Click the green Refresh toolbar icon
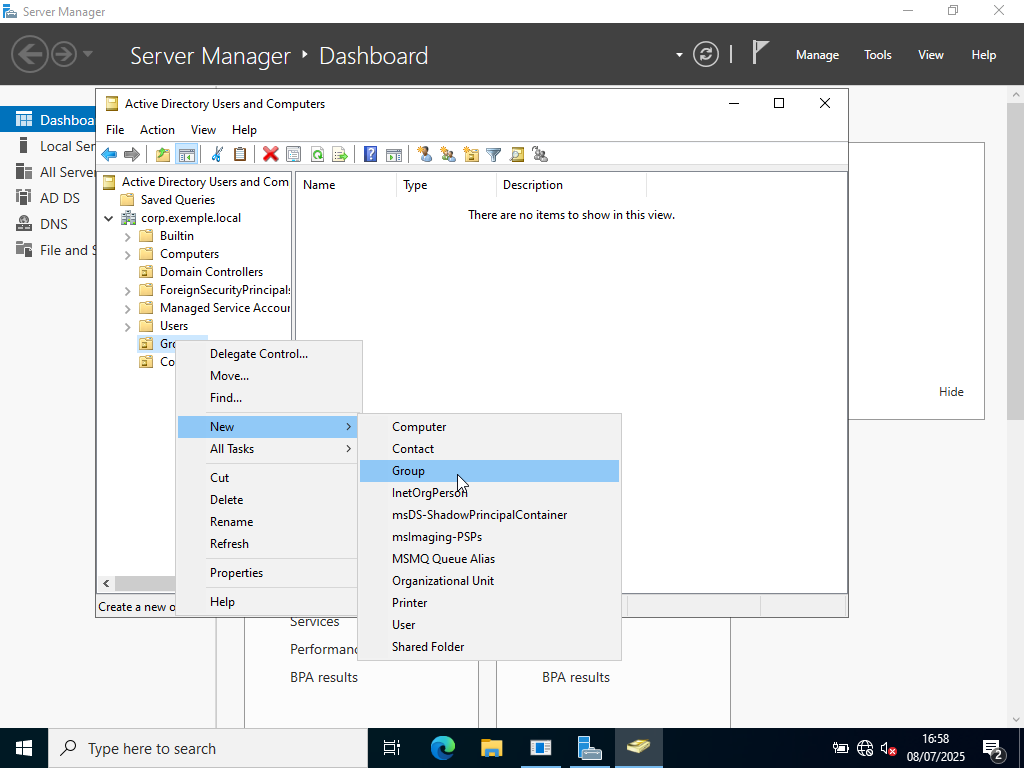 pos(317,155)
